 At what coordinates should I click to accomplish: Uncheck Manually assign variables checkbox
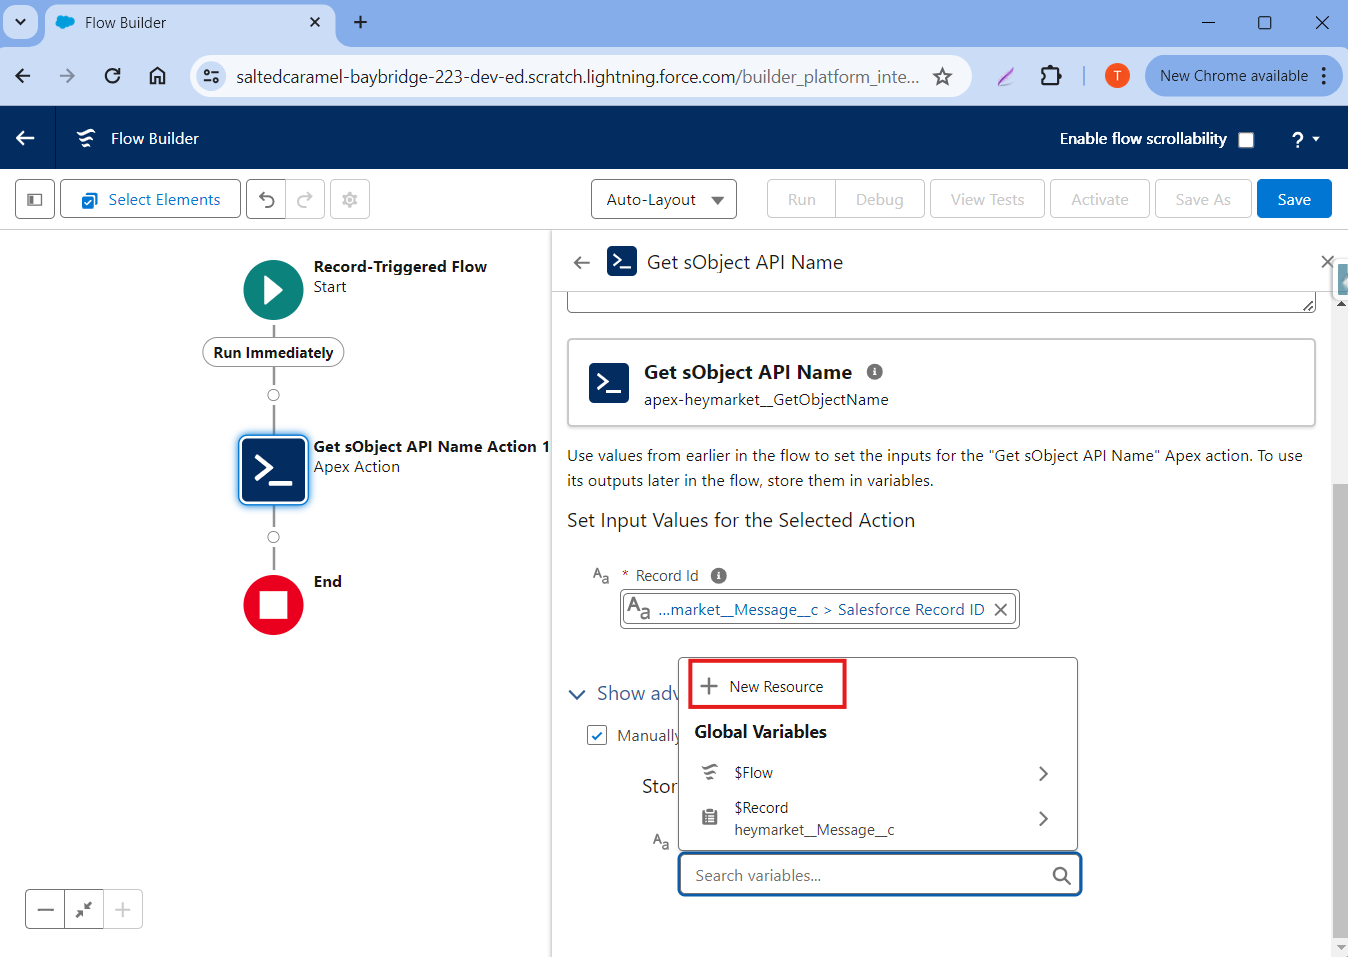point(597,735)
